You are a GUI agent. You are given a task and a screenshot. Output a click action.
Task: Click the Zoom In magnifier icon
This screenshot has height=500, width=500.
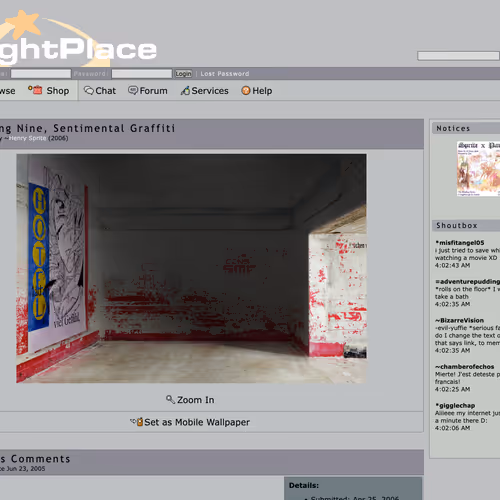[170, 399]
